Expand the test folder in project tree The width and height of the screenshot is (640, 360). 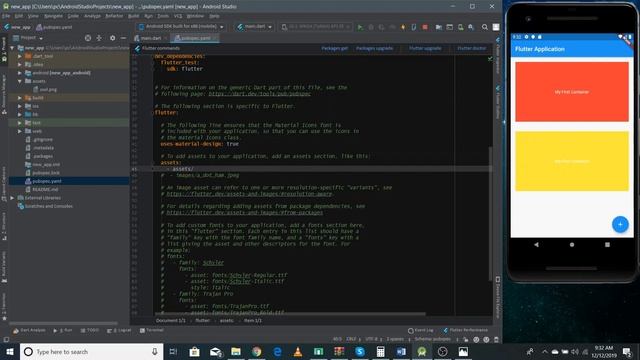click(x=20, y=122)
